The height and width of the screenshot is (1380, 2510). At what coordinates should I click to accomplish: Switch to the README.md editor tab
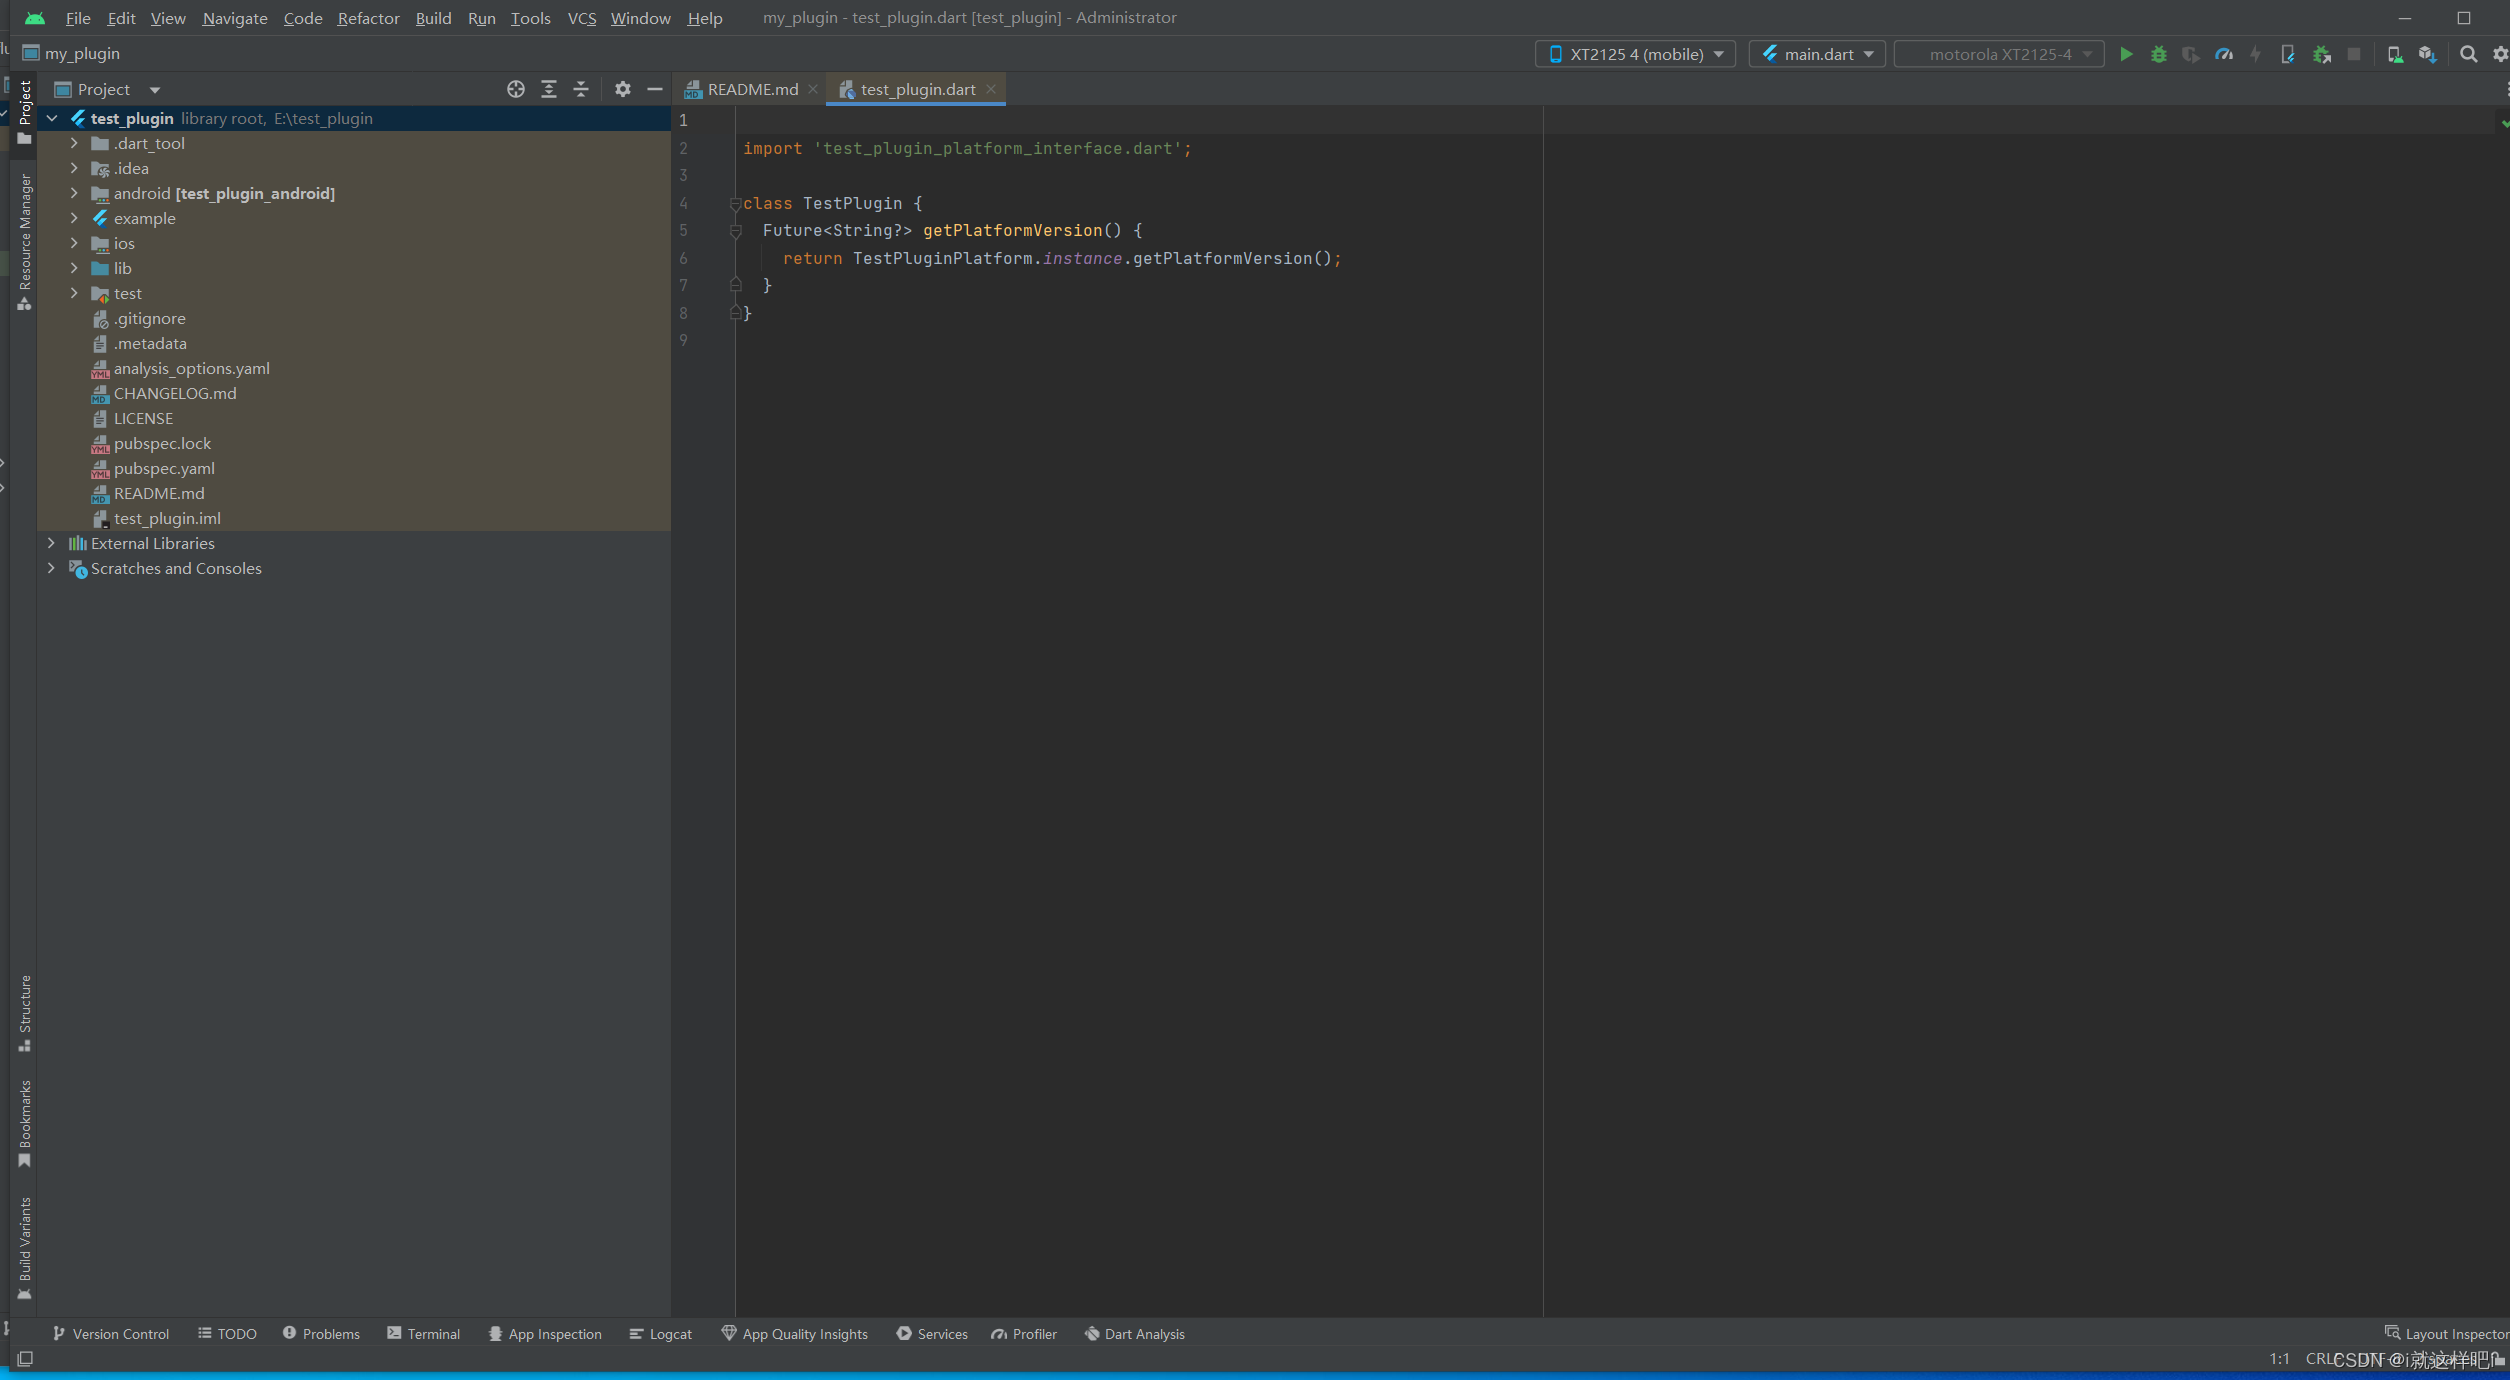tap(752, 89)
